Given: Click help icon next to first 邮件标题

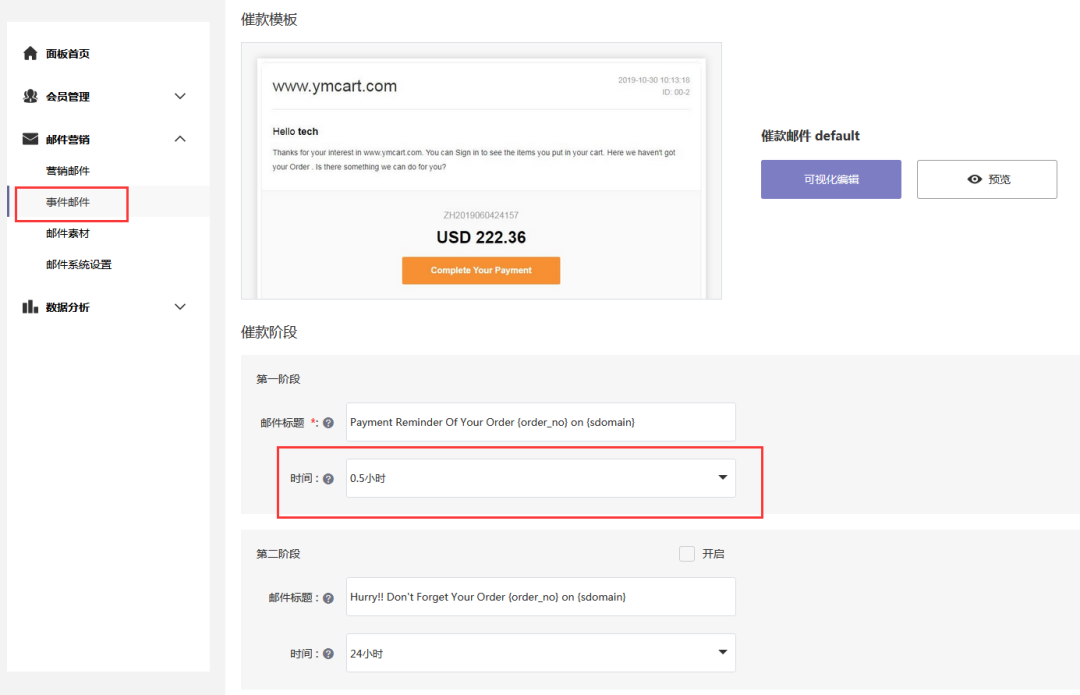Looking at the screenshot, I should tap(328, 423).
